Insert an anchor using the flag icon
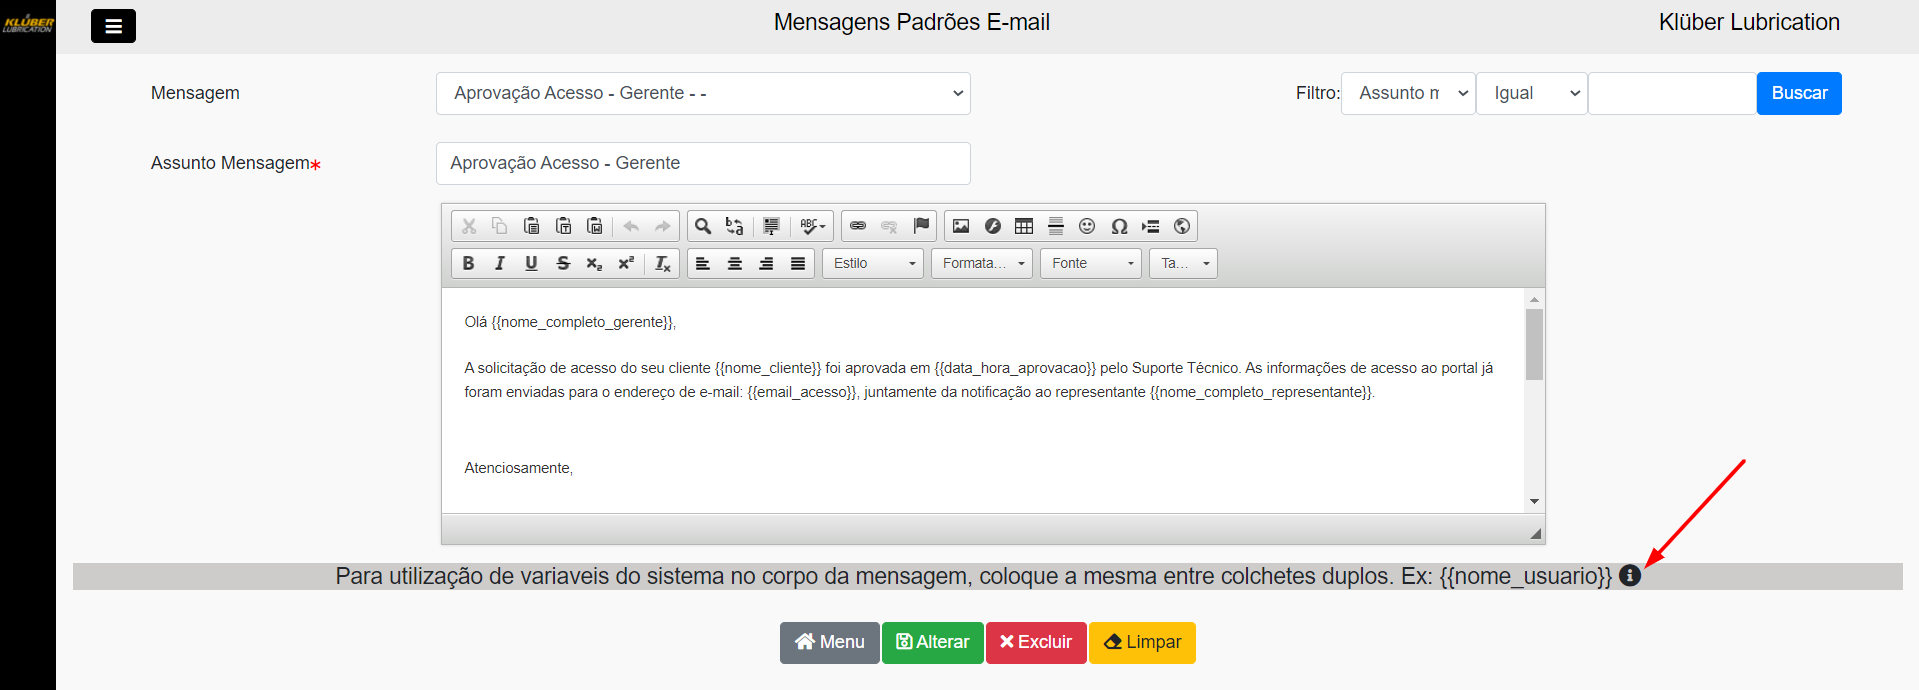1919x690 pixels. [x=921, y=226]
